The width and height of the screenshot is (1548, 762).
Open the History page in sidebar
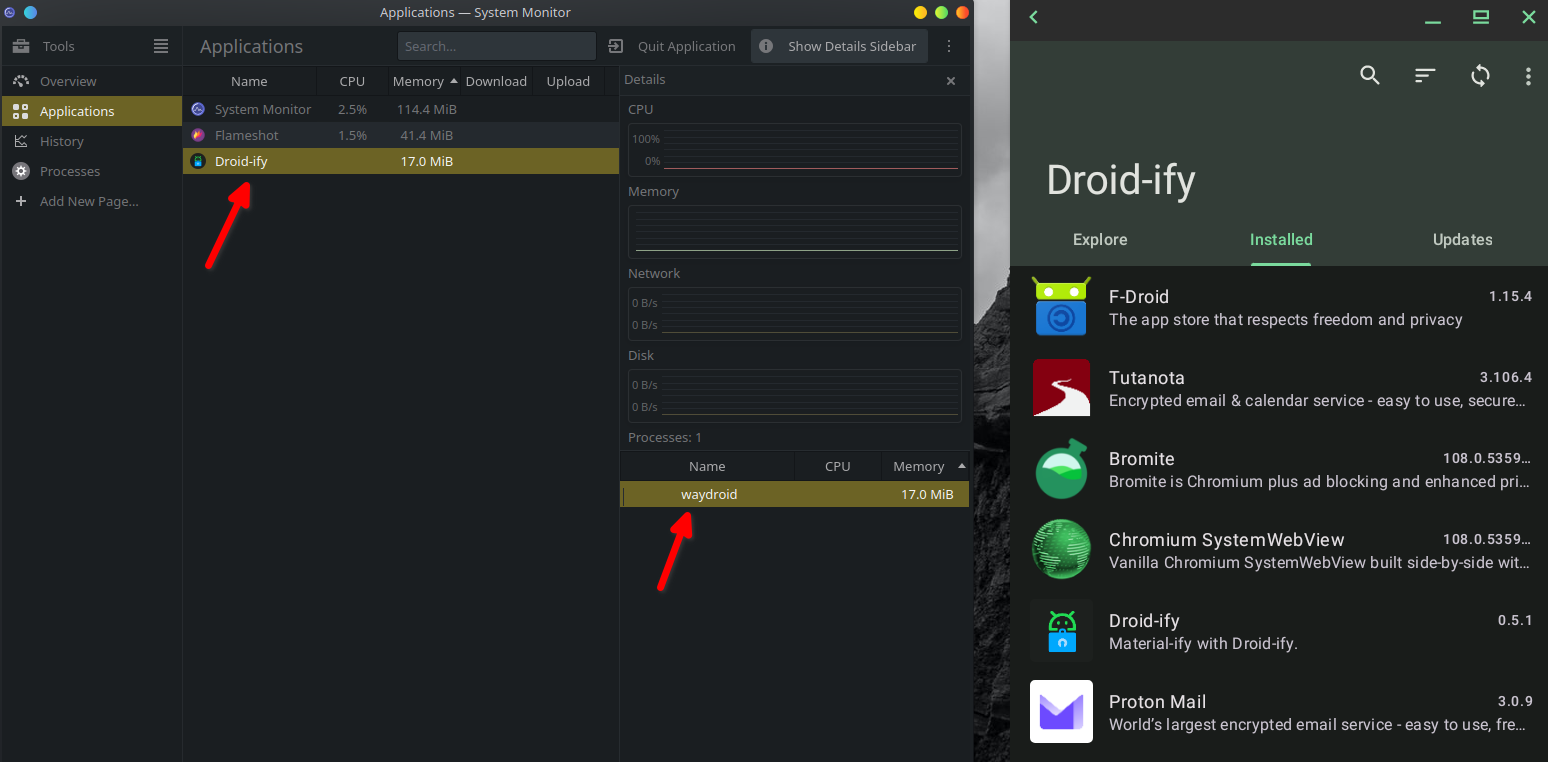tap(62, 141)
